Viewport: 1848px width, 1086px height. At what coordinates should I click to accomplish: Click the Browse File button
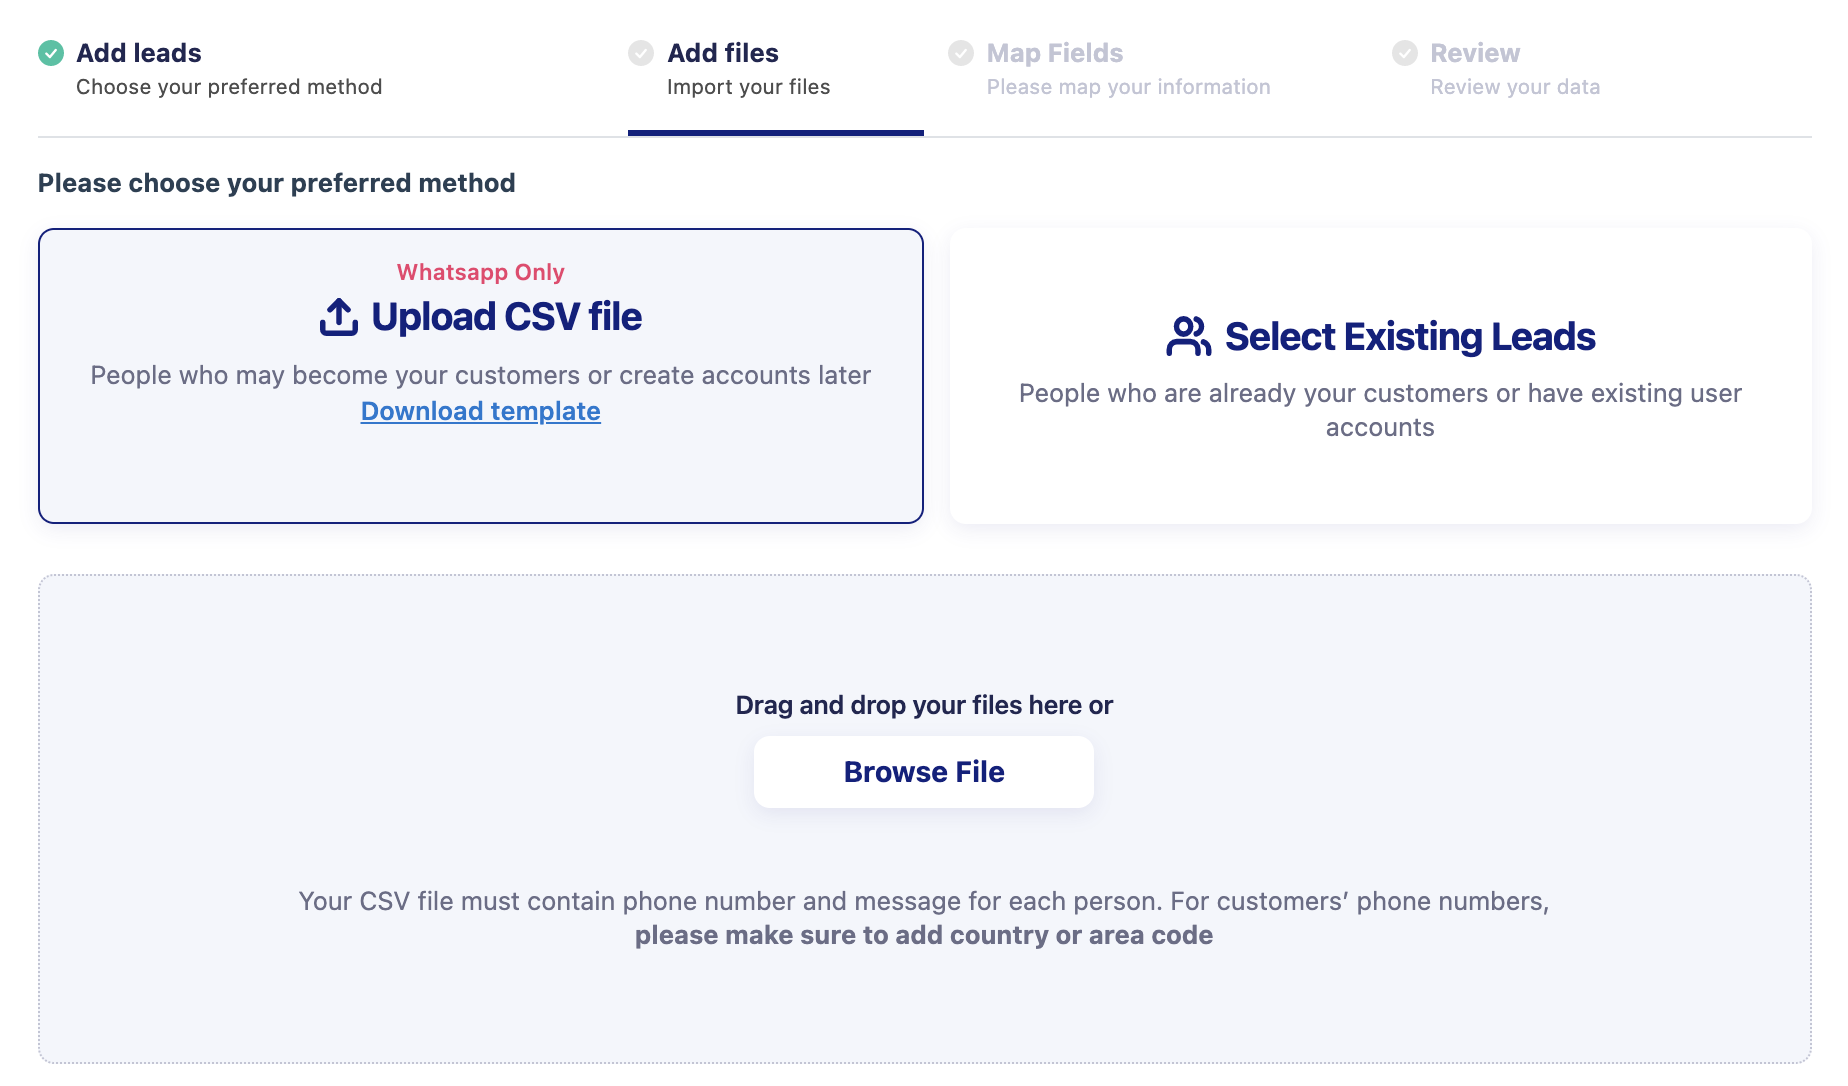click(x=924, y=772)
